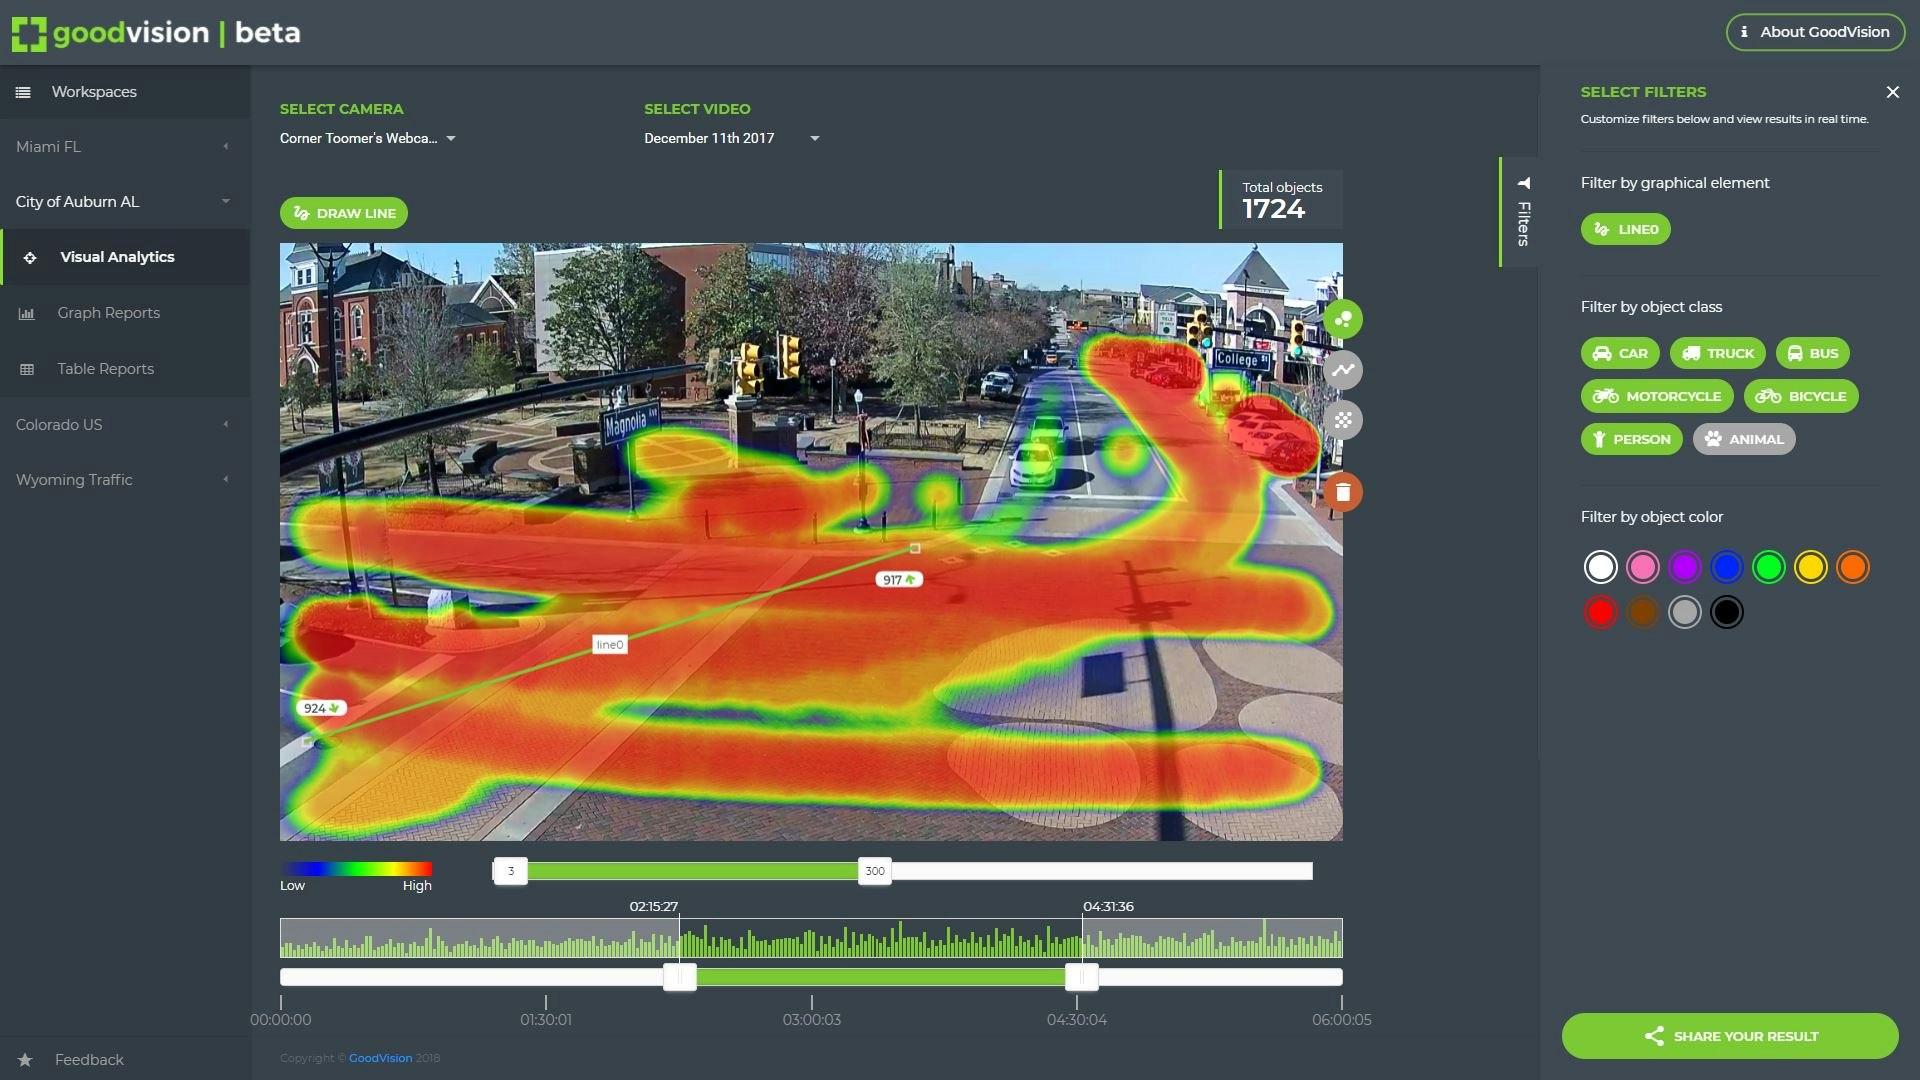Switch to the line chart overlay view

point(1343,369)
